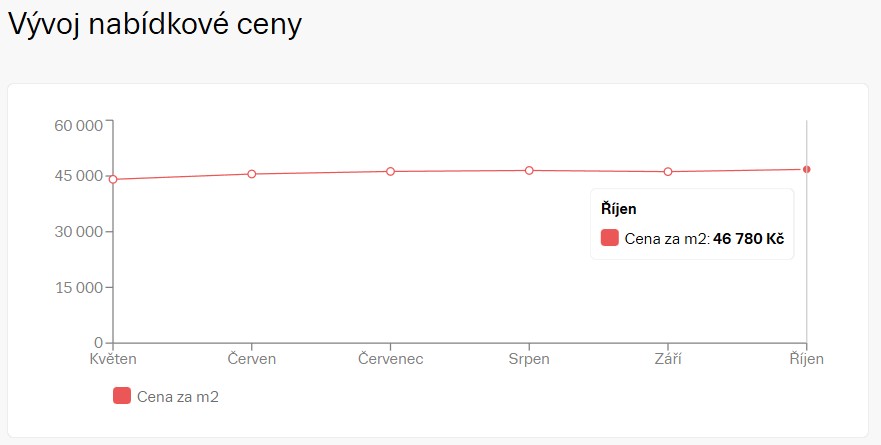
Task: Select the Červenec data point on chart
Action: (x=390, y=171)
